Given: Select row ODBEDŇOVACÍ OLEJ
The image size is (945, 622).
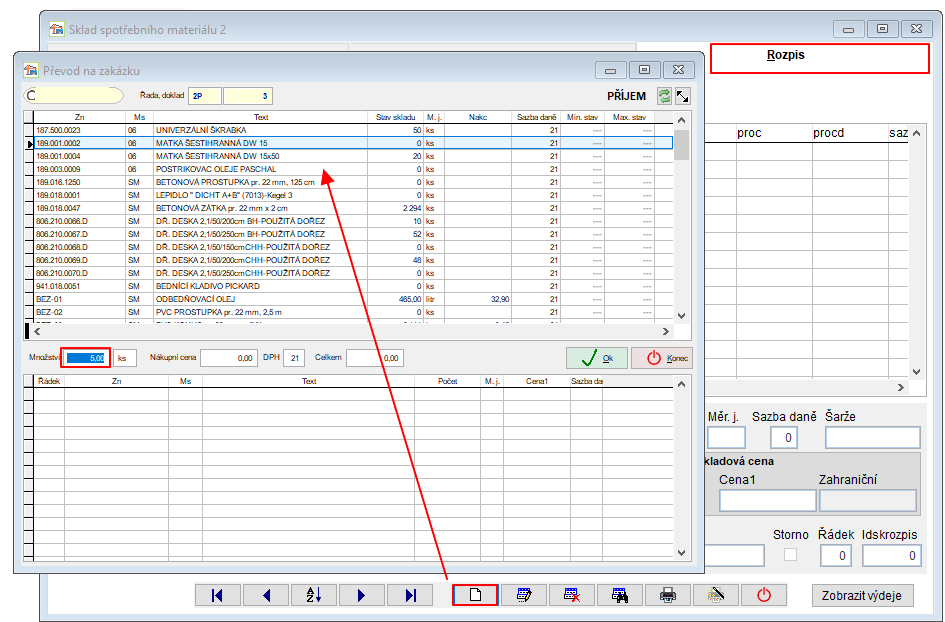Looking at the screenshot, I should [x=353, y=299].
